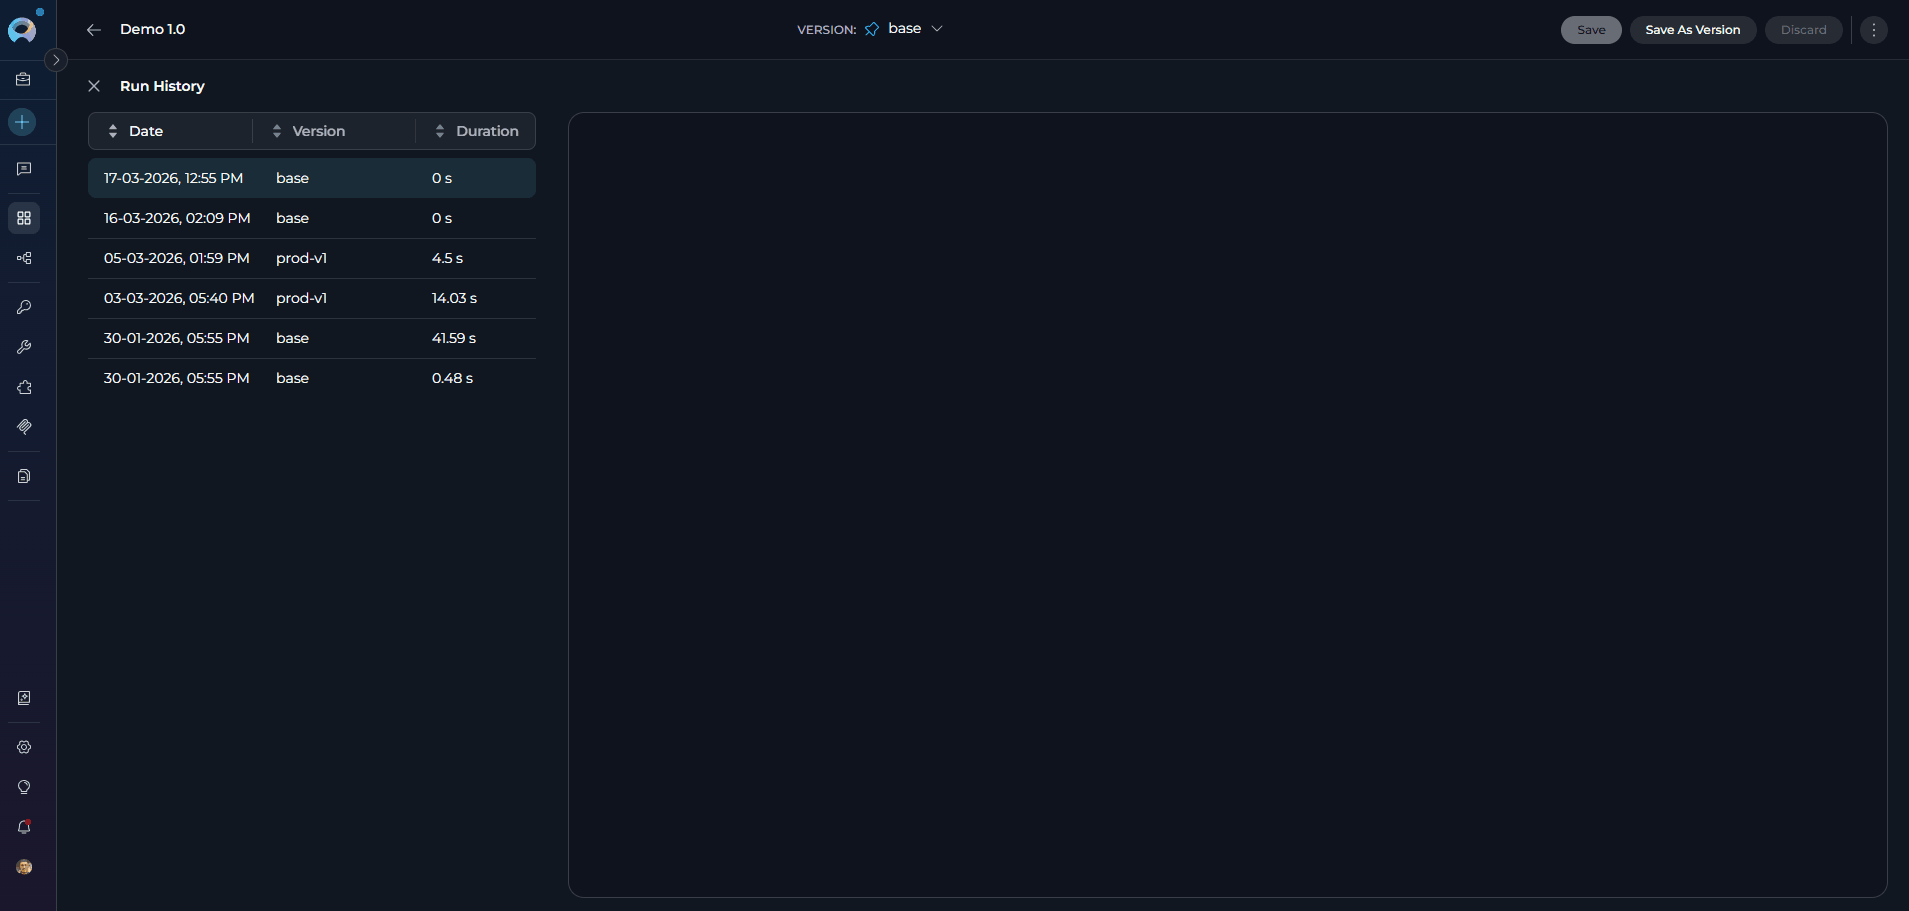
Task: Open the grid apps icon
Action: point(24,218)
